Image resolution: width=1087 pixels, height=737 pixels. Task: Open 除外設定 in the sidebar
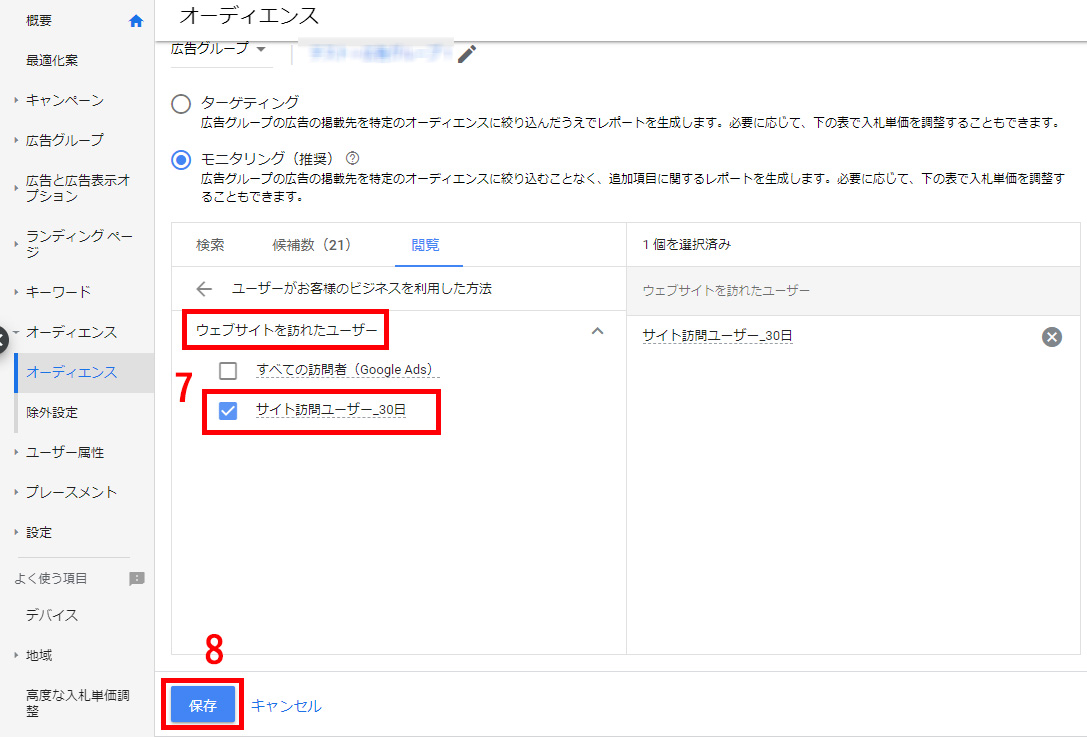(x=52, y=413)
